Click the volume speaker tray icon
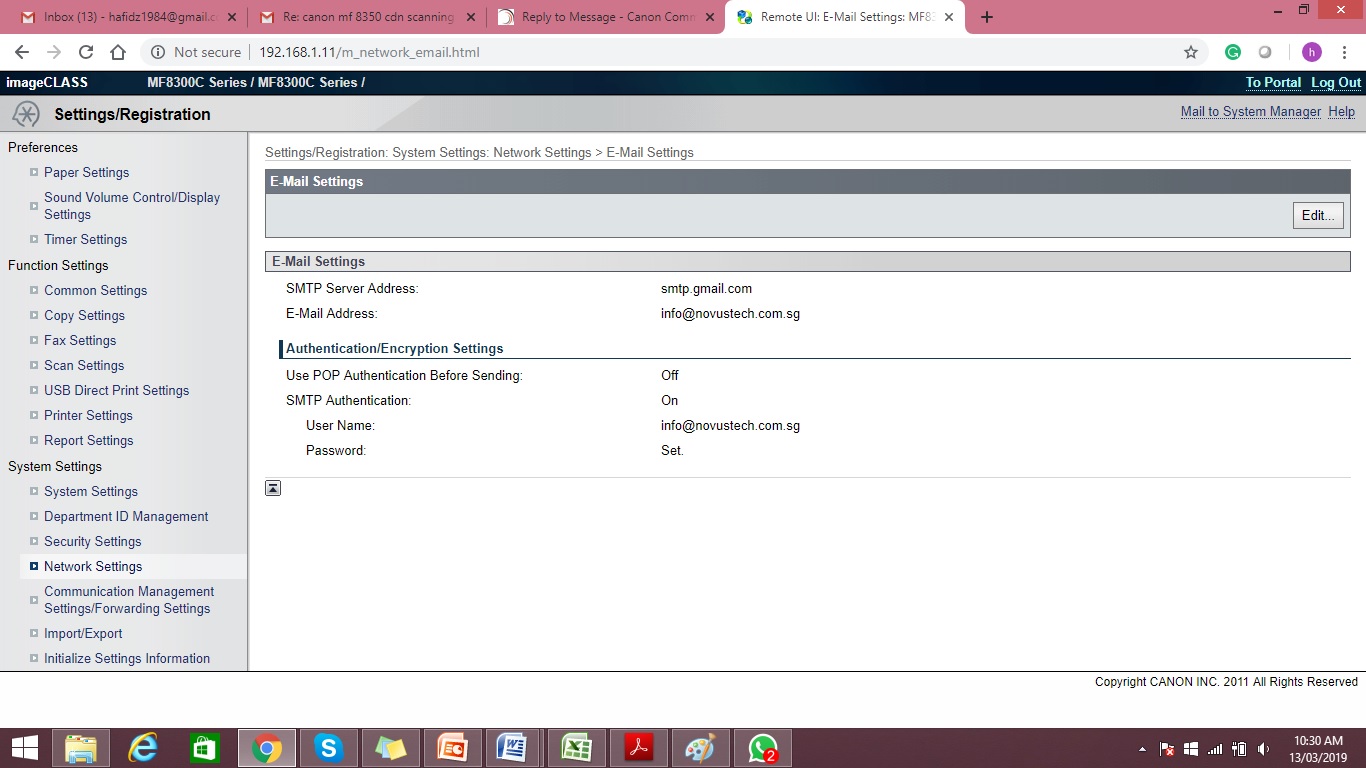Viewport: 1366px width, 768px height. tap(1263, 749)
